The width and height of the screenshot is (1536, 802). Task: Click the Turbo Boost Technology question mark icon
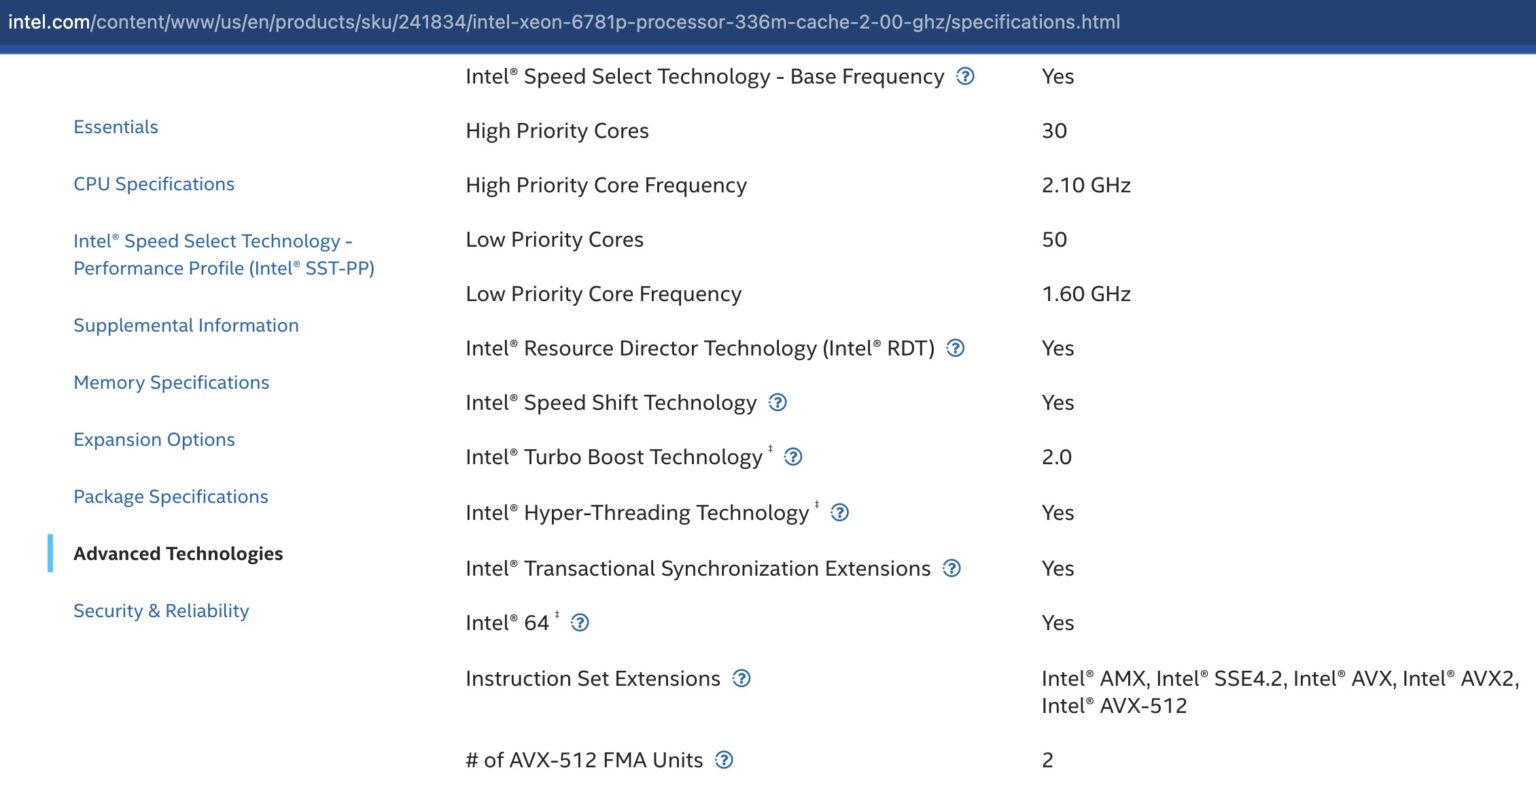(x=792, y=456)
